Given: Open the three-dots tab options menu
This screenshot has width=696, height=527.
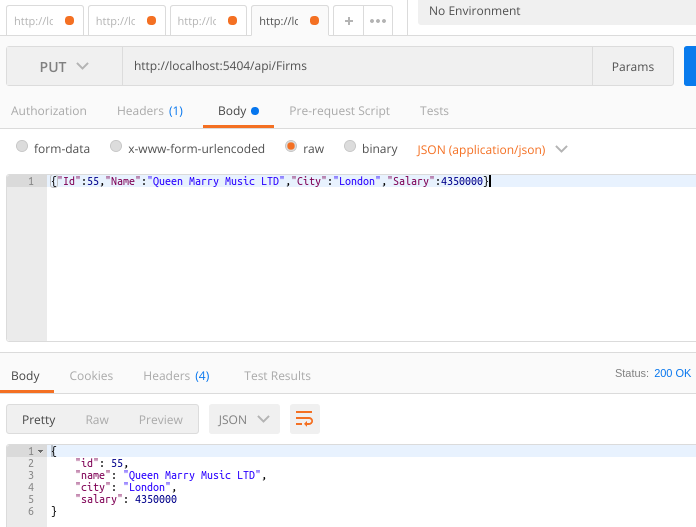Looking at the screenshot, I should coord(377,20).
